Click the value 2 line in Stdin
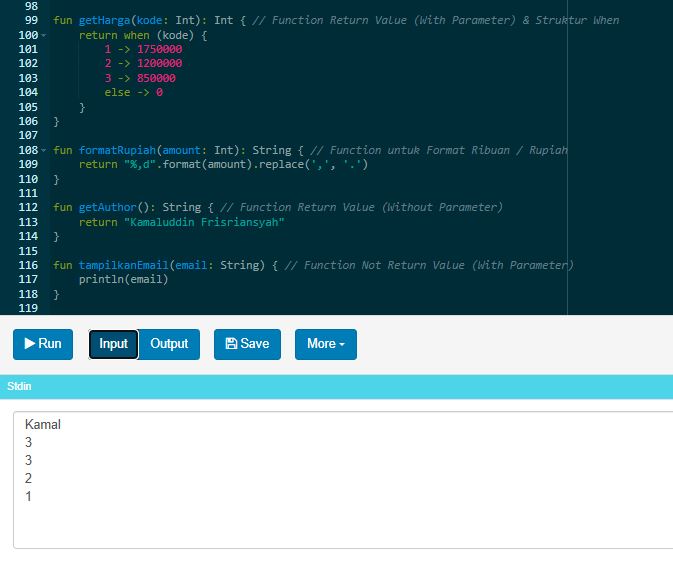Viewport: 673px width, 562px height. (x=28, y=478)
